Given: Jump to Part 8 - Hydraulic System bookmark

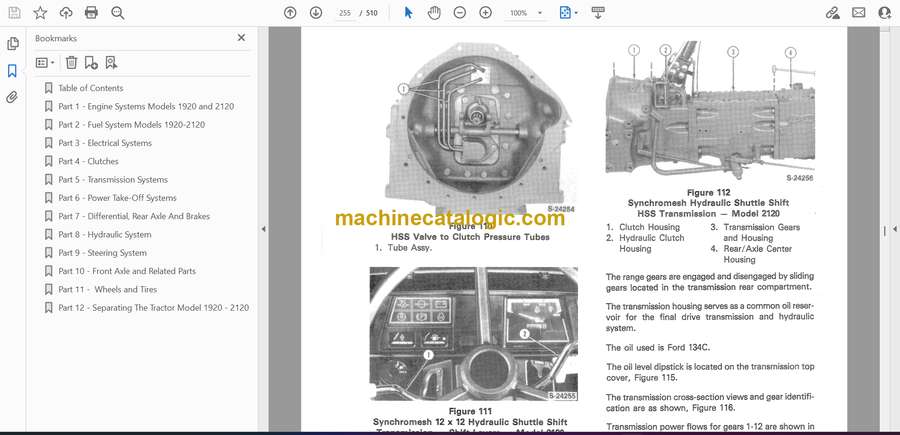Looking at the screenshot, I should [104, 235].
